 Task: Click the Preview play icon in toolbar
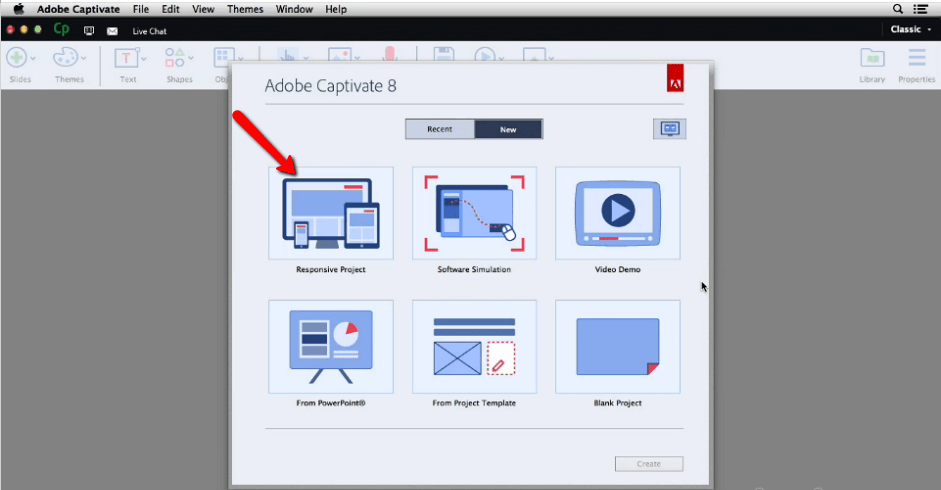click(485, 55)
